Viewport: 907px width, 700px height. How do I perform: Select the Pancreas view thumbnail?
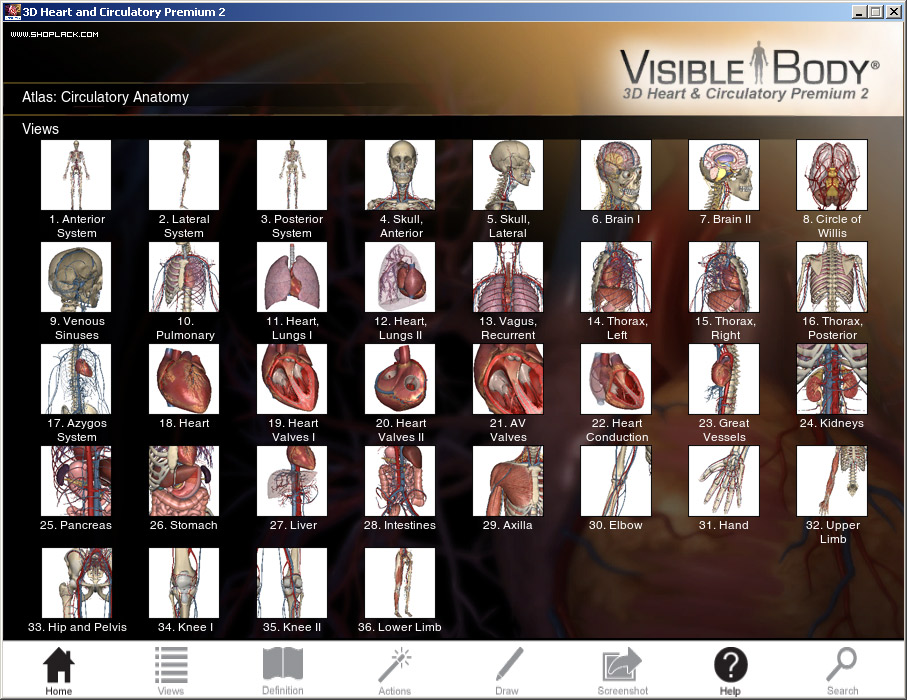click(x=76, y=481)
